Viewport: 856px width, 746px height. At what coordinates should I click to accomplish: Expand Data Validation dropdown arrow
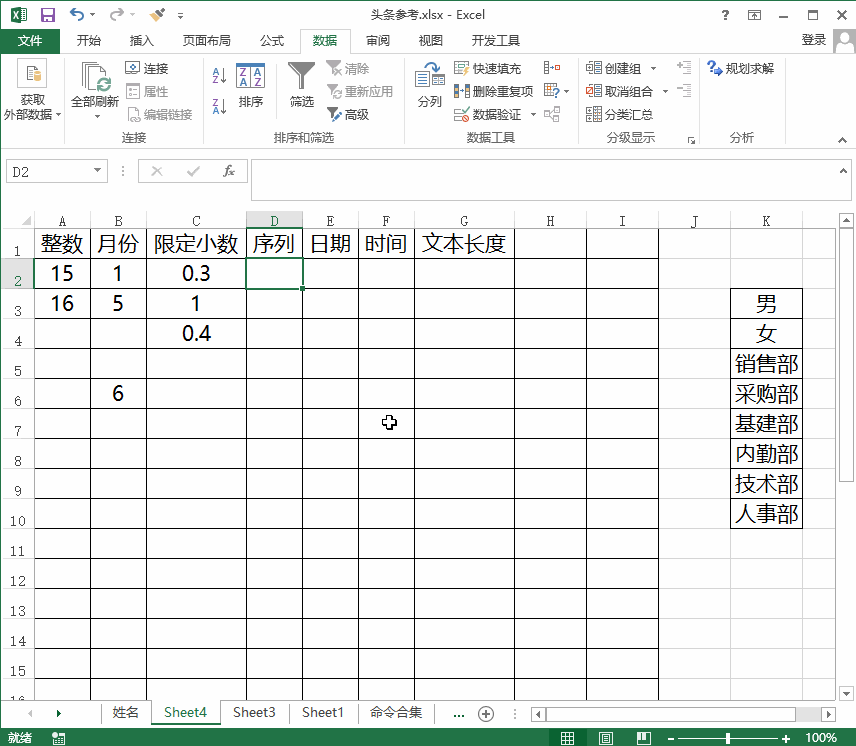[533, 114]
